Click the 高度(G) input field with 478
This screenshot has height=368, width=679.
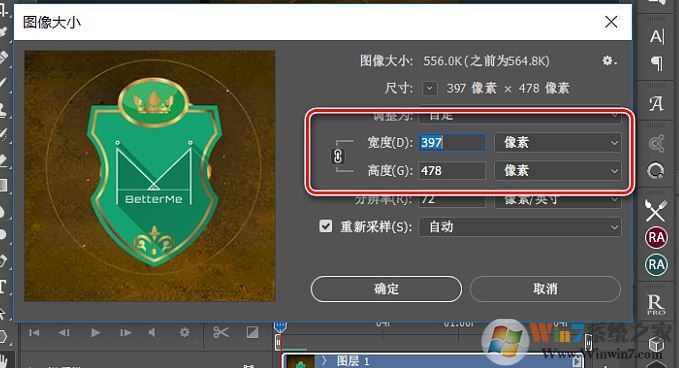(x=452, y=171)
